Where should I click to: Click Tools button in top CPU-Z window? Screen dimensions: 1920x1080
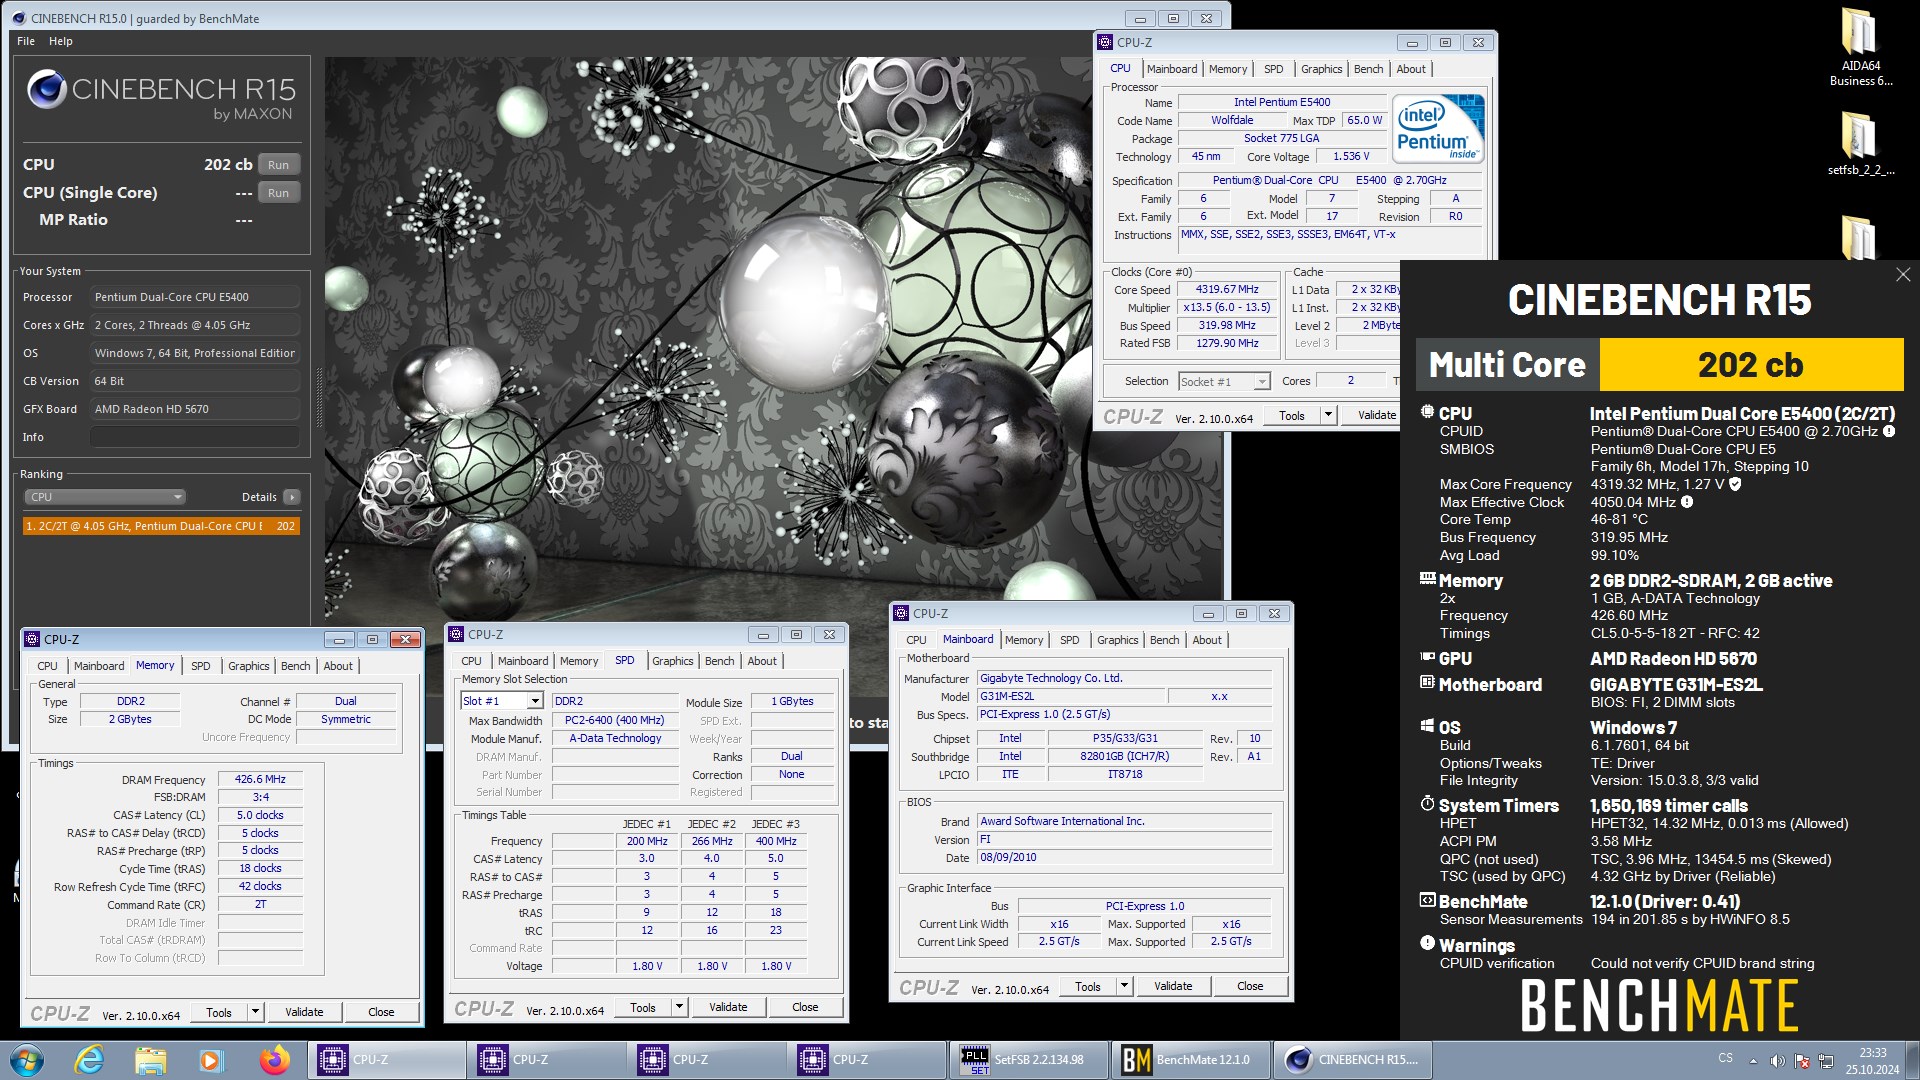click(1292, 415)
